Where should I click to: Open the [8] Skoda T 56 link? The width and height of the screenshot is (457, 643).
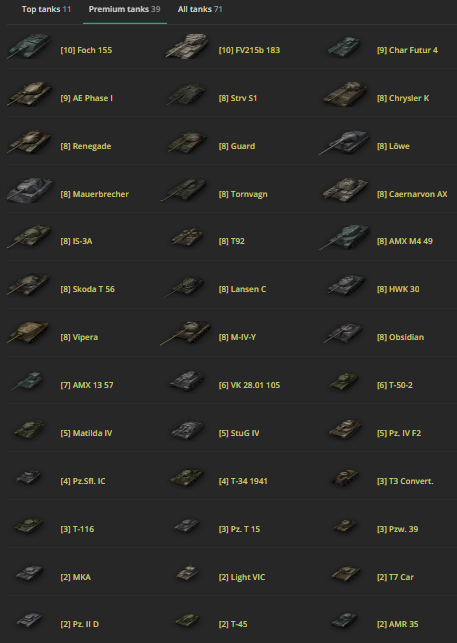(x=87, y=289)
